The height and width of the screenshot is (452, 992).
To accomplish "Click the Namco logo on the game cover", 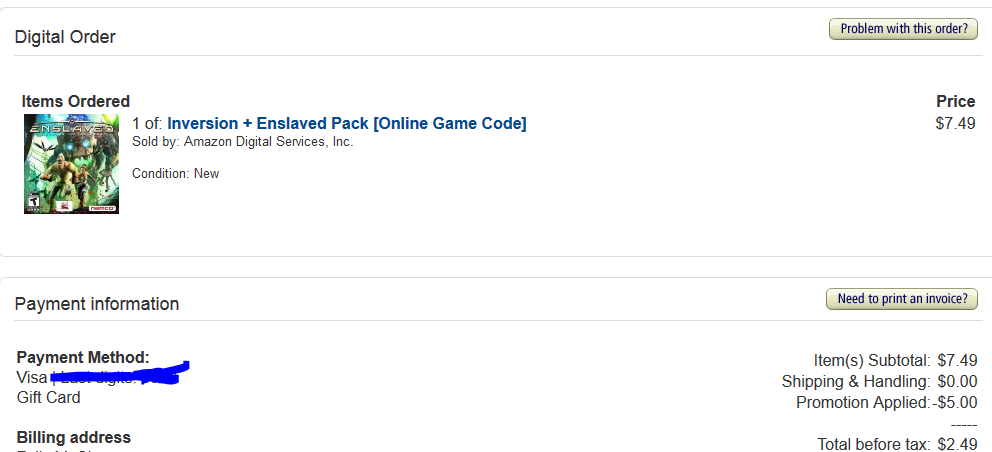I will 102,208.
